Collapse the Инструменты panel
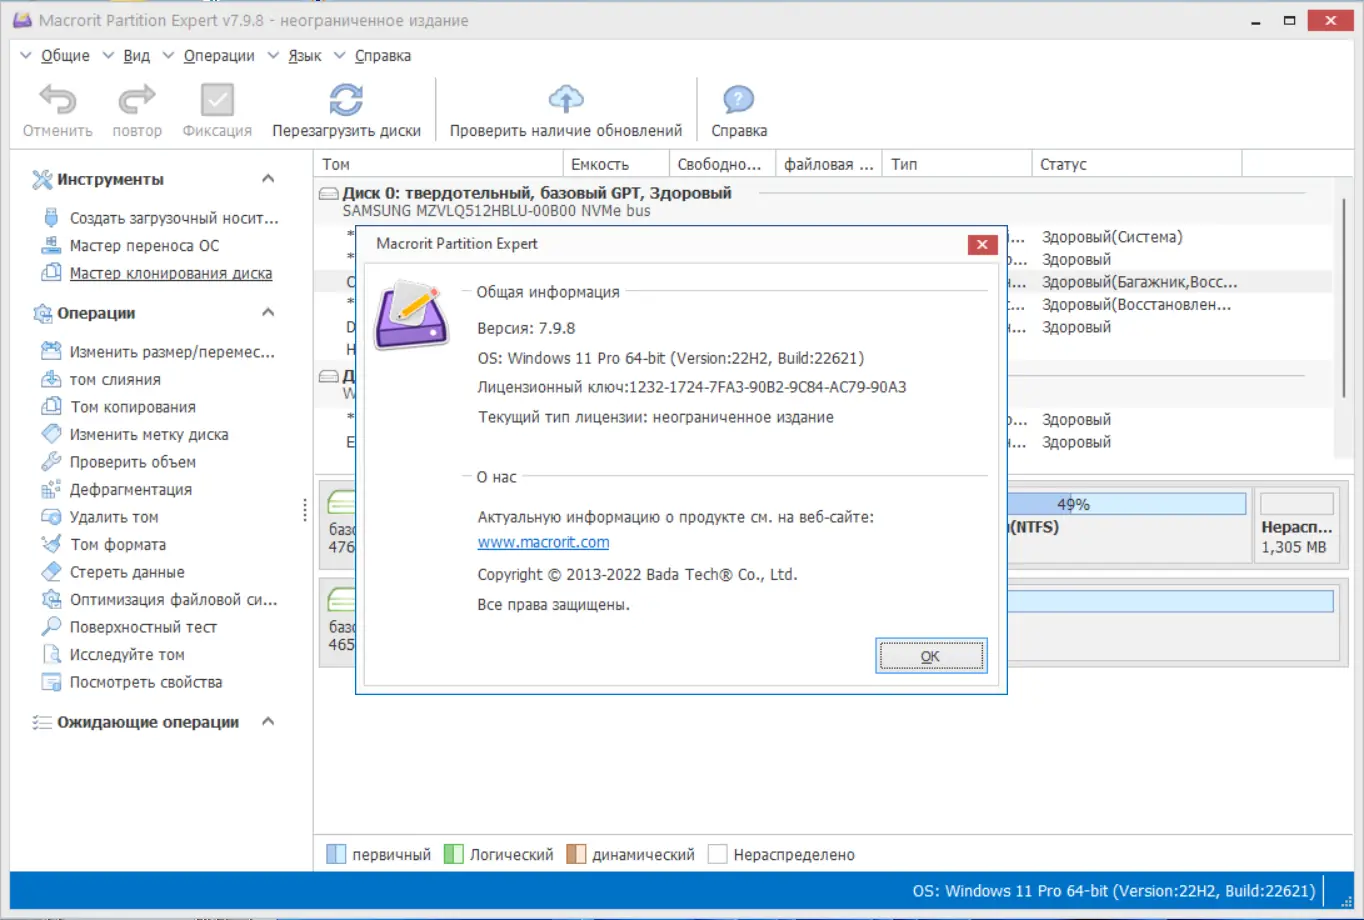Screen dimensions: 1364x920 coord(268,178)
